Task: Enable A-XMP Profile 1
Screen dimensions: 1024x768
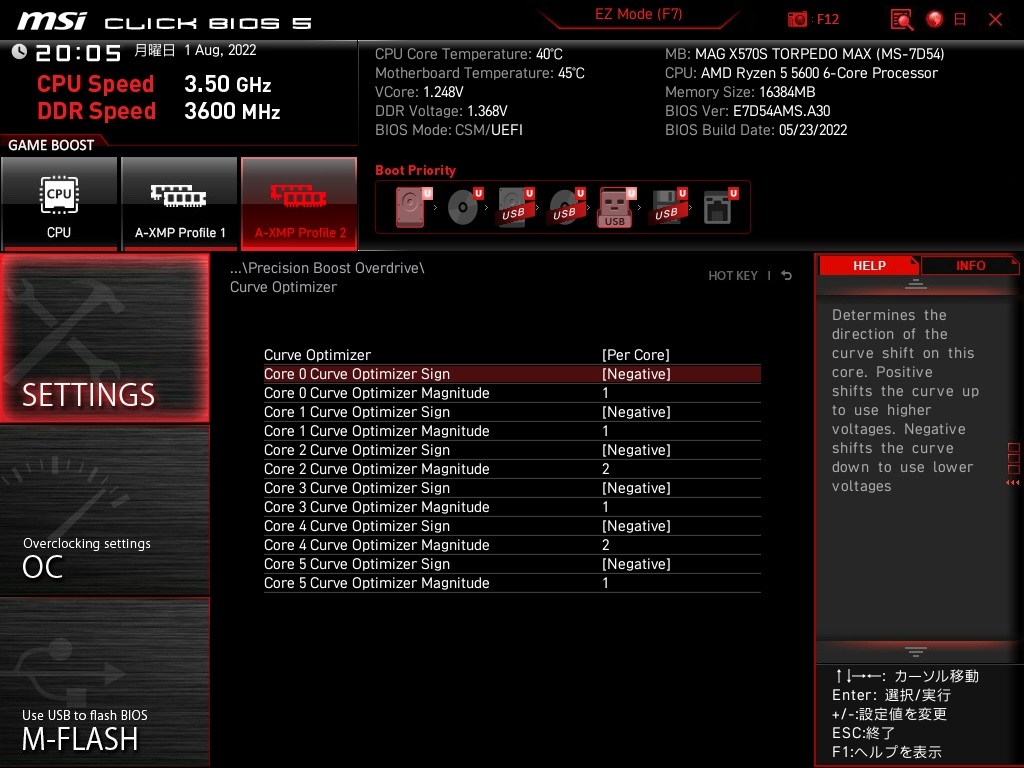Action: tap(180, 204)
